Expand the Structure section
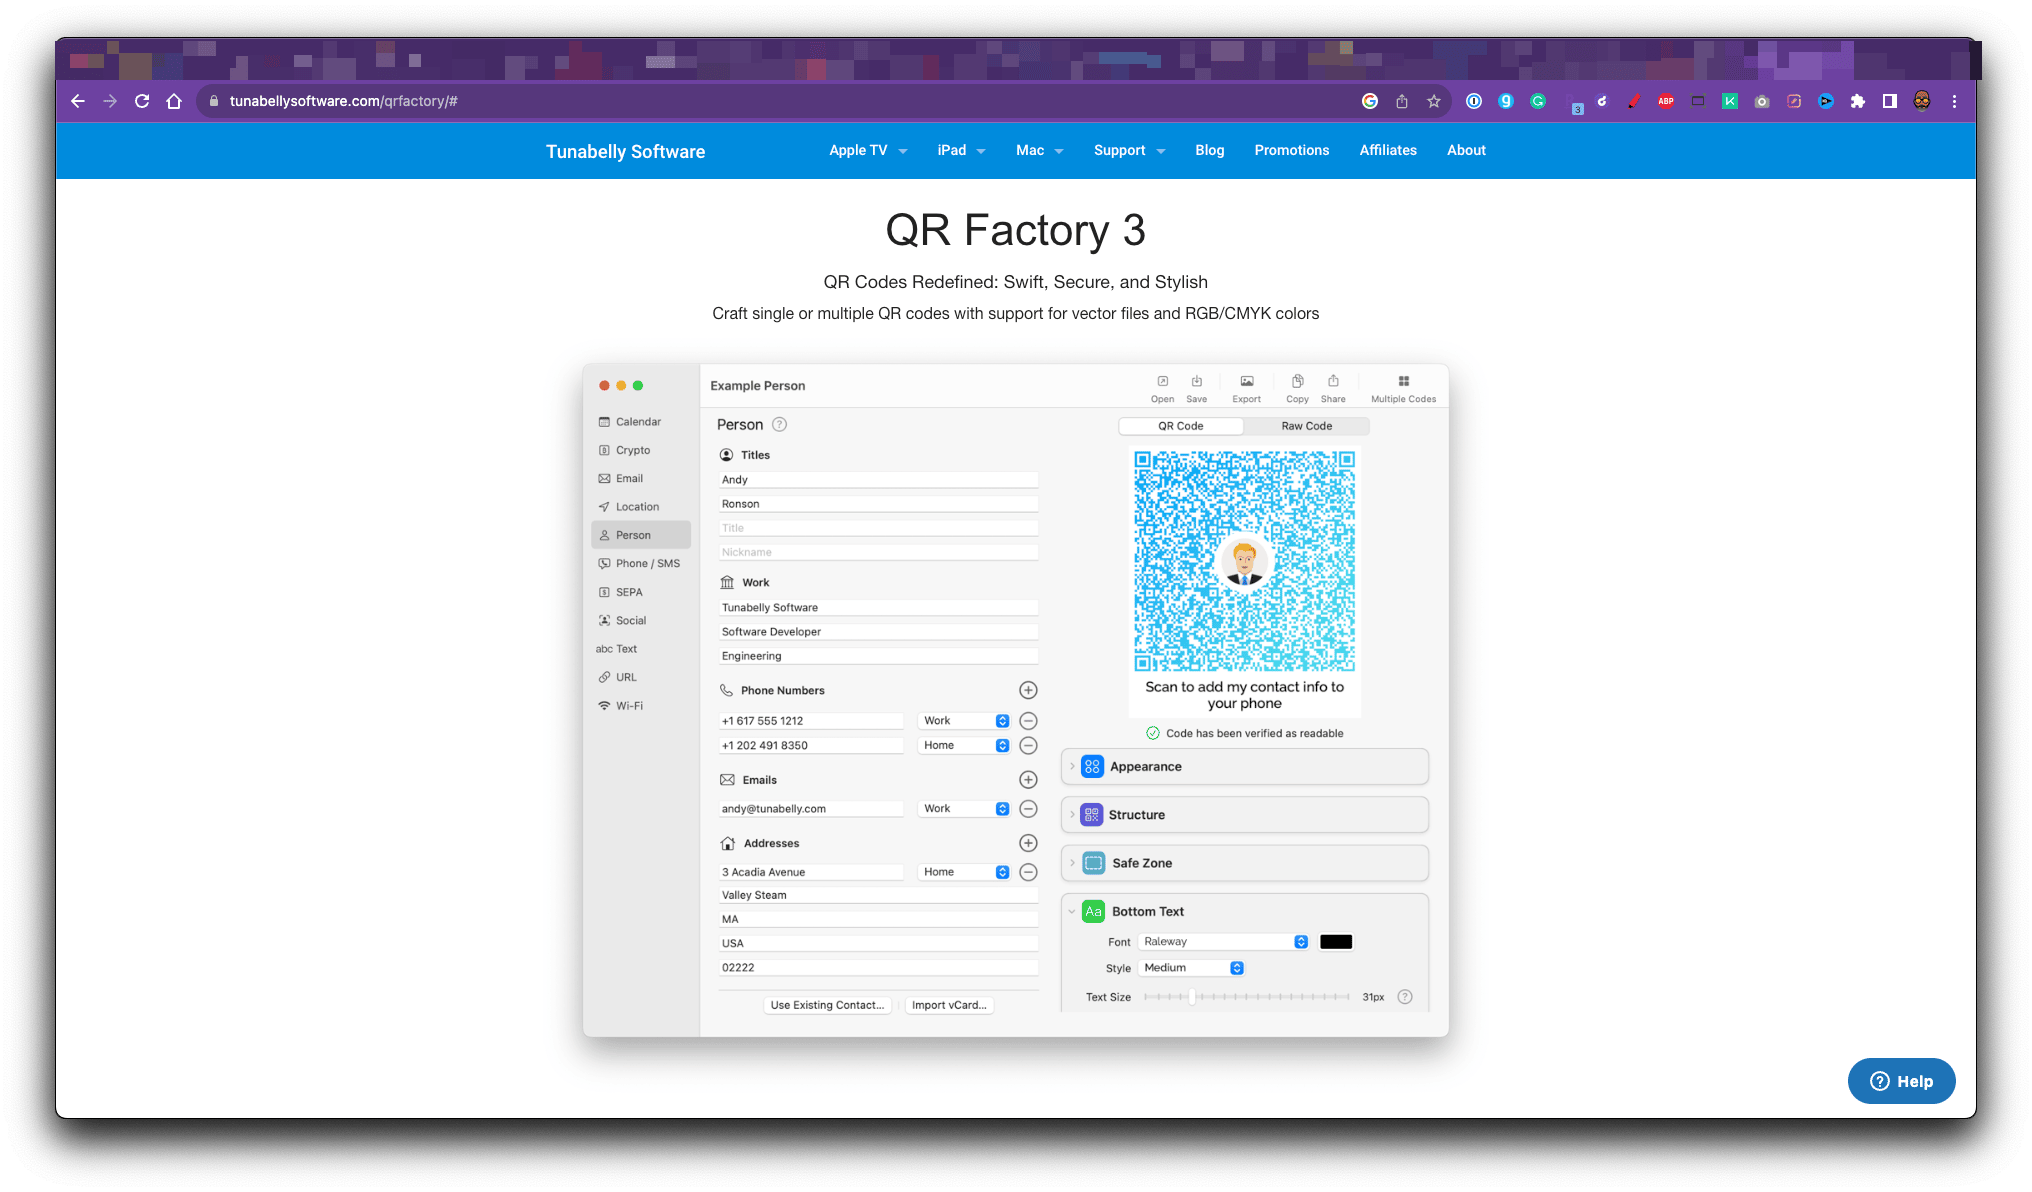The height and width of the screenshot is (1192, 2032). click(x=1244, y=815)
